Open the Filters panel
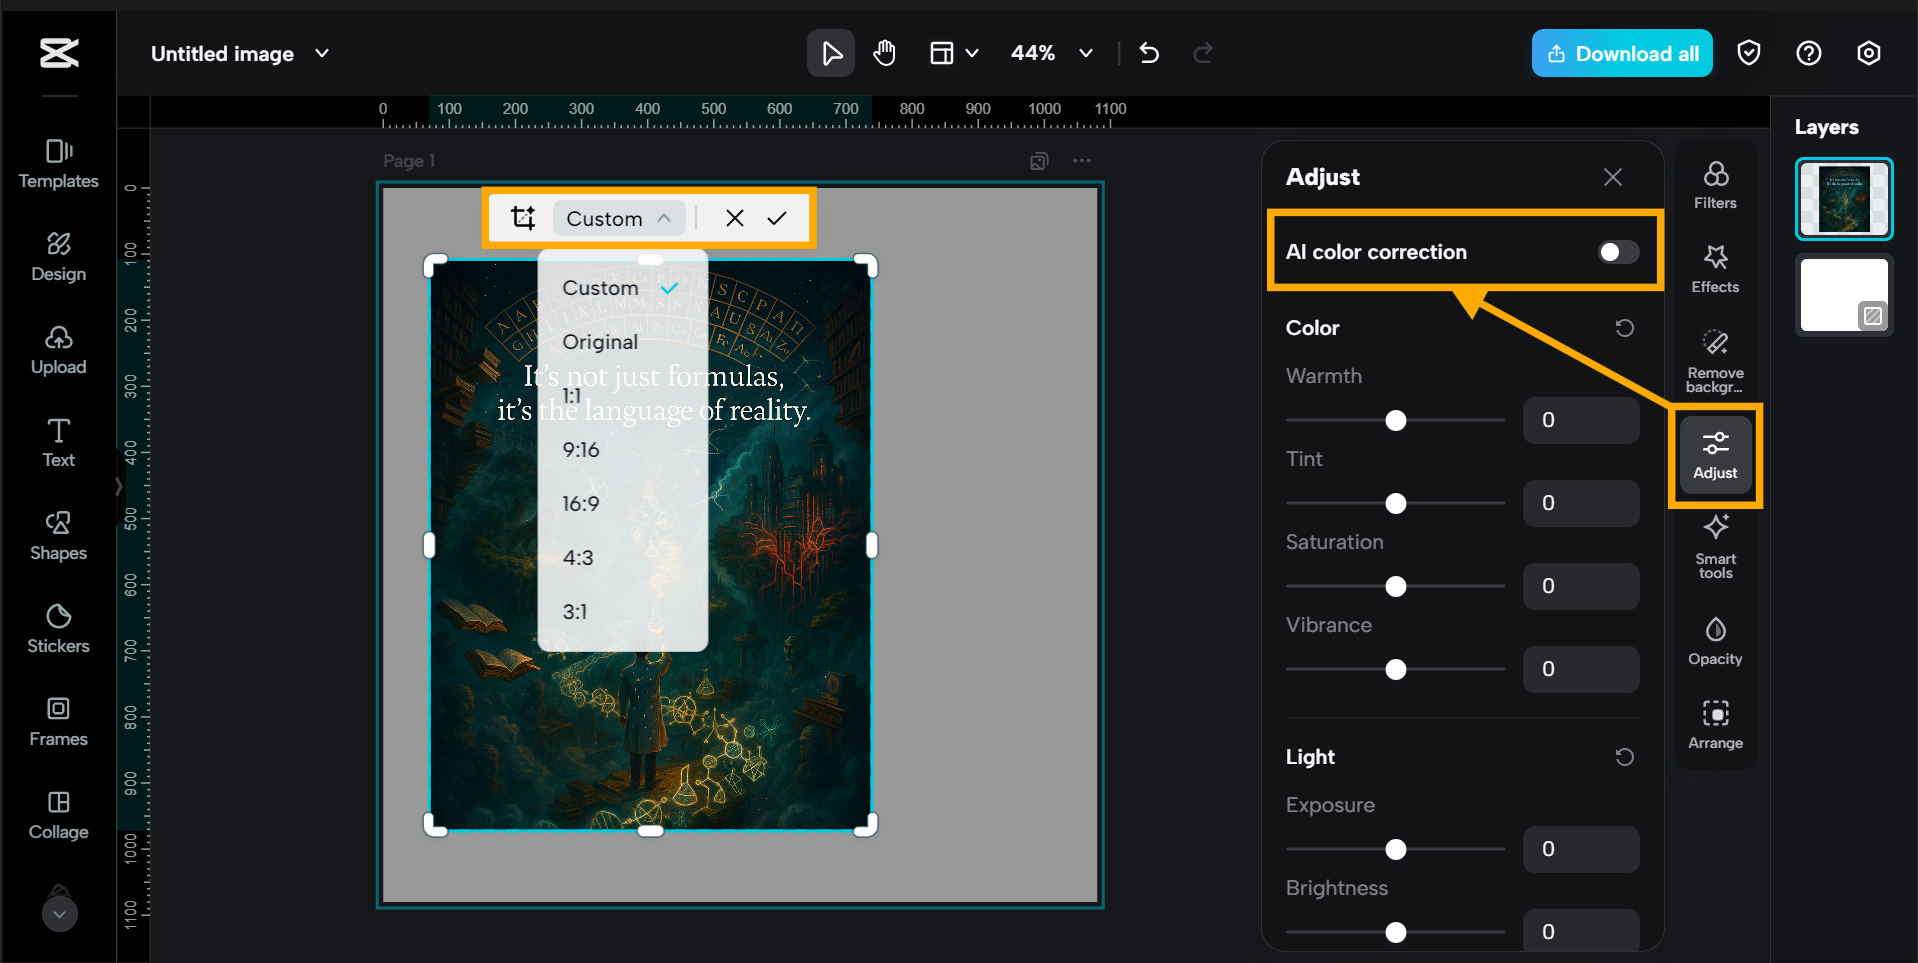Viewport: 1918px width, 963px height. coord(1714,185)
